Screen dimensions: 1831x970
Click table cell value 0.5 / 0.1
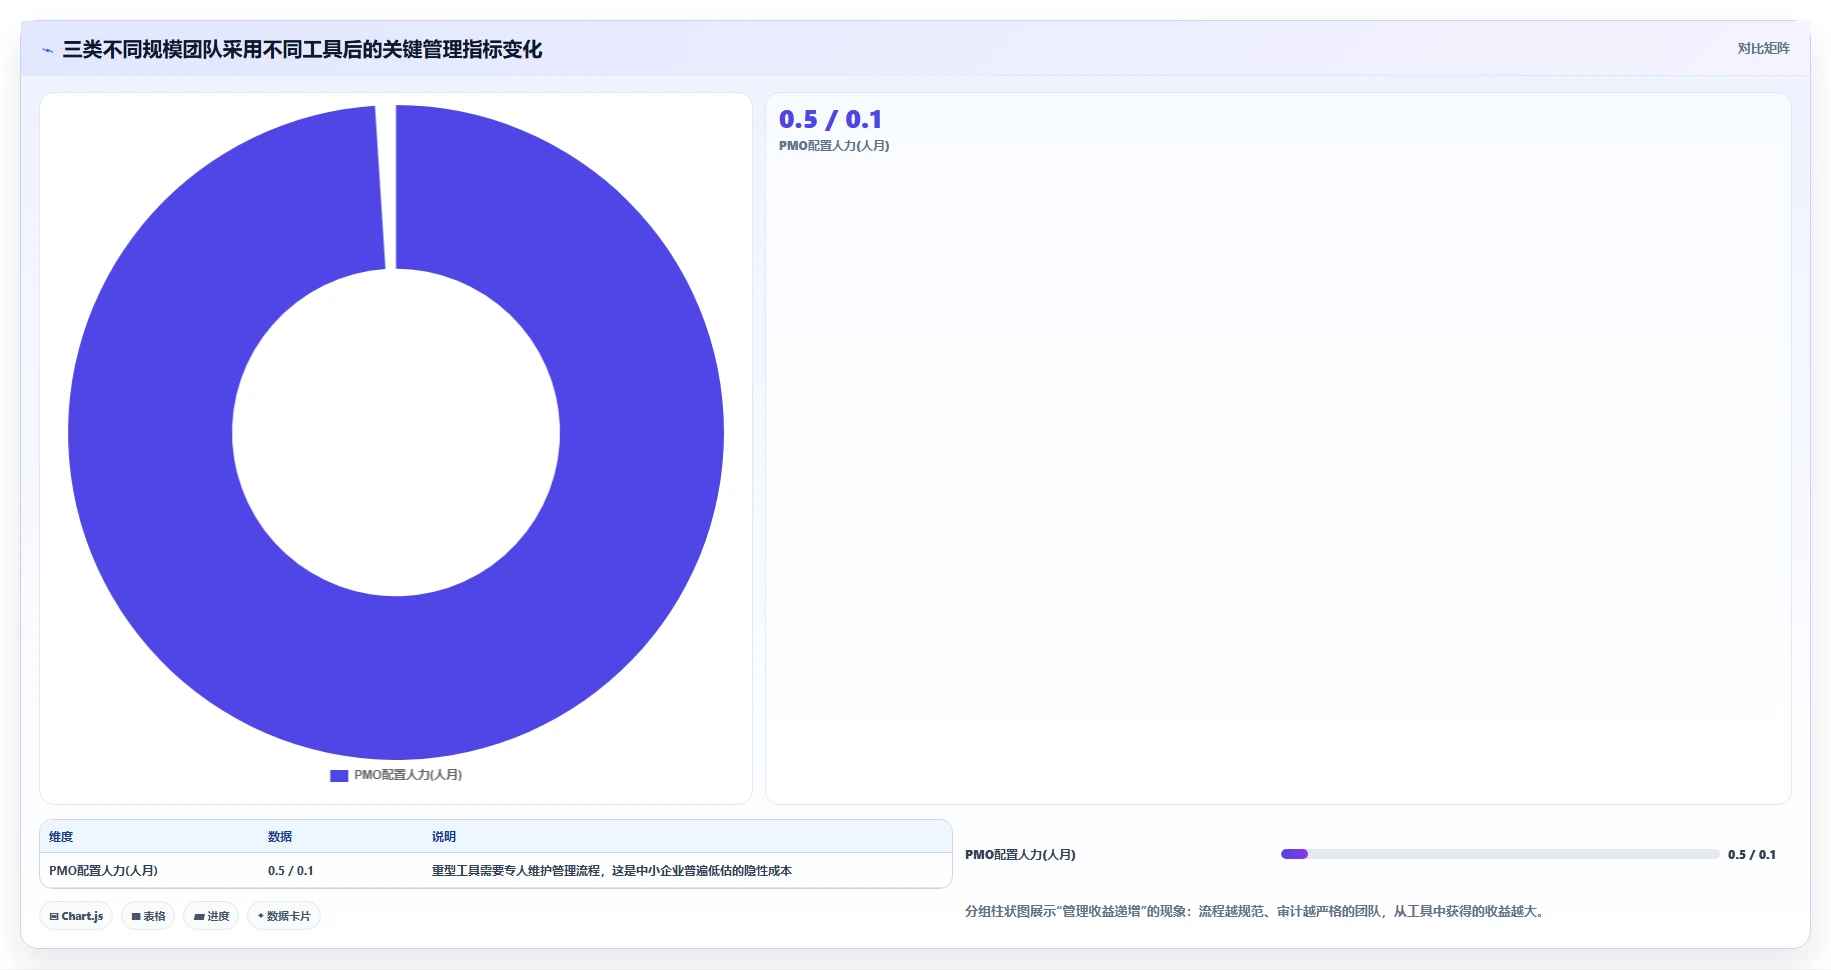pos(291,871)
